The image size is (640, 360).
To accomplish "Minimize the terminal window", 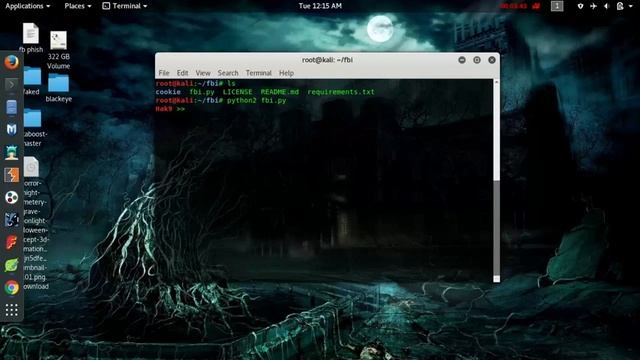I will click(x=462, y=60).
